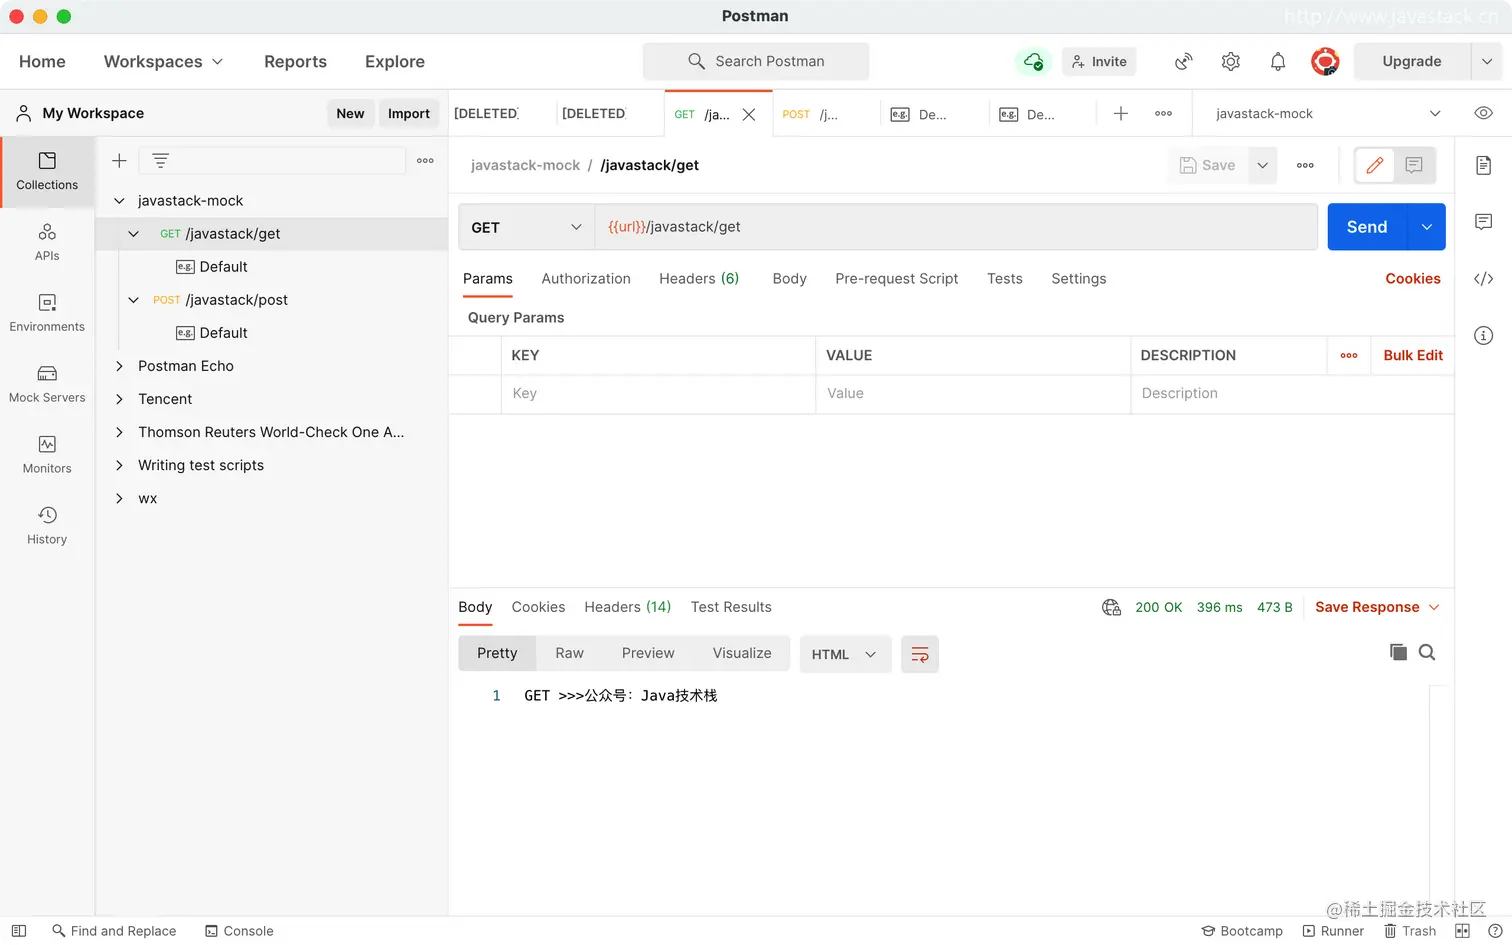Viewport: 1512px width, 945px height.
Task: Open the user avatar menu
Action: (x=1325, y=62)
